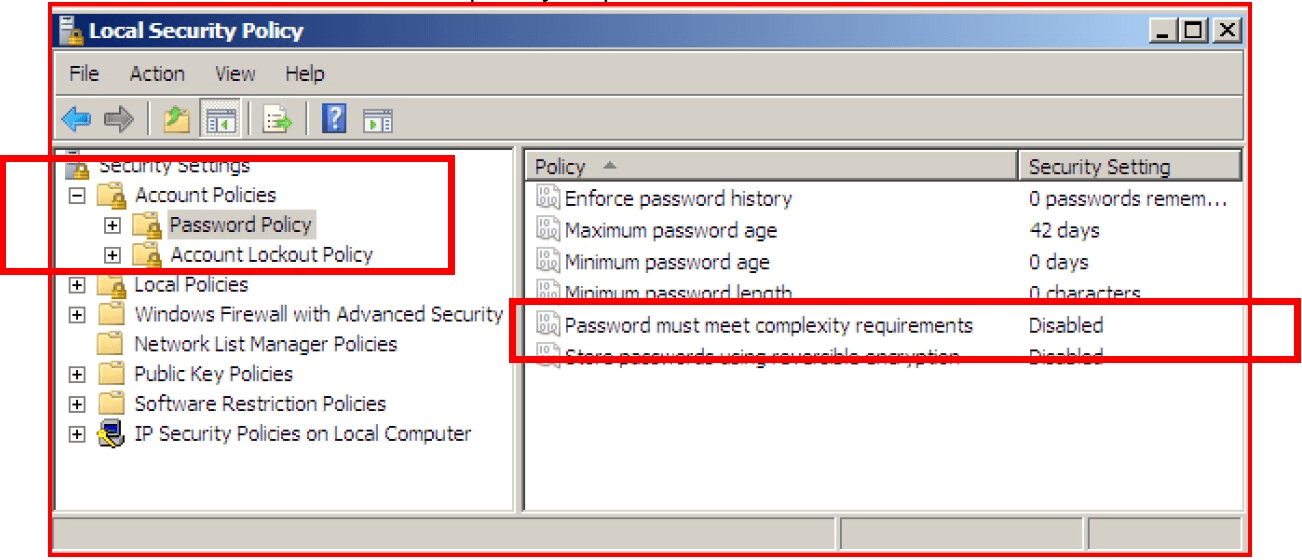Select the Maximum password age policy
Viewport: 1302px width, 560px height.
pyautogui.click(x=670, y=231)
